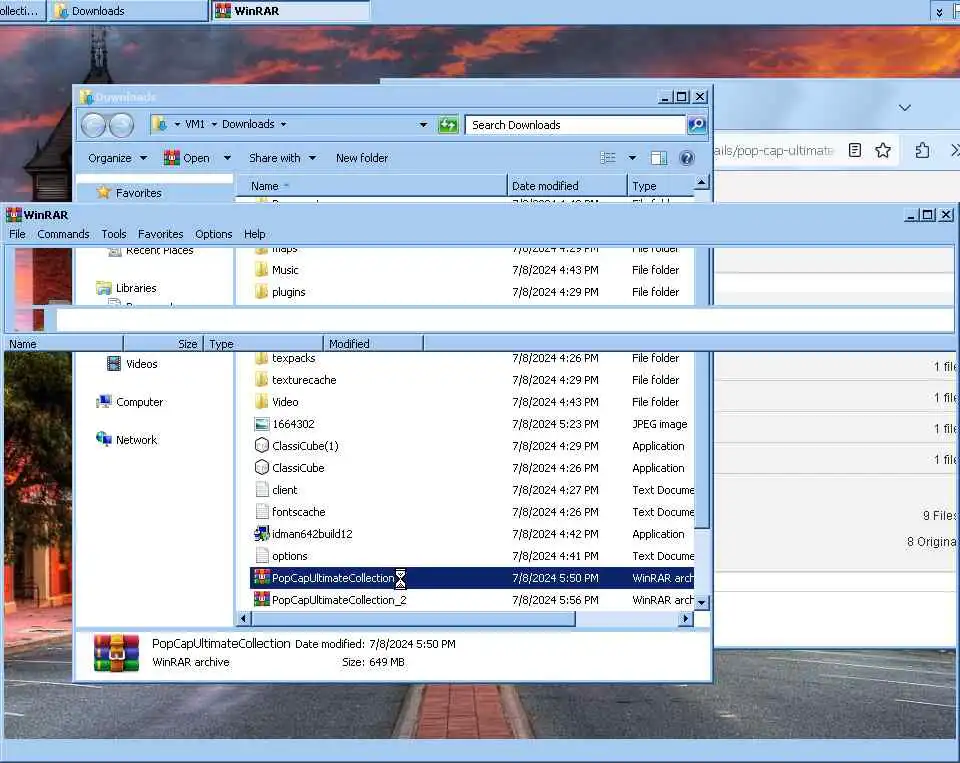Viewport: 960px width, 763px height.
Task: Select the ClassiCube application file
Action: [298, 468]
